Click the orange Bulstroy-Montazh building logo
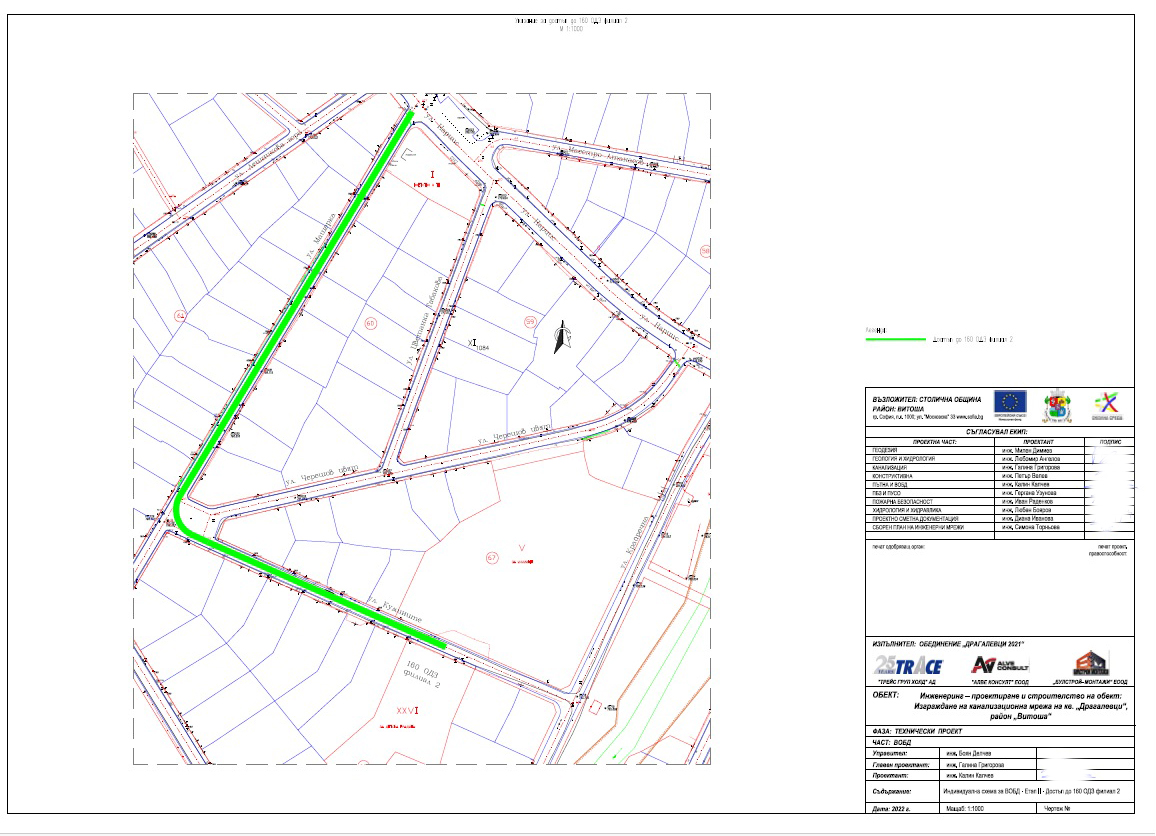This screenshot has width=1156, height=836. [x=1091, y=663]
